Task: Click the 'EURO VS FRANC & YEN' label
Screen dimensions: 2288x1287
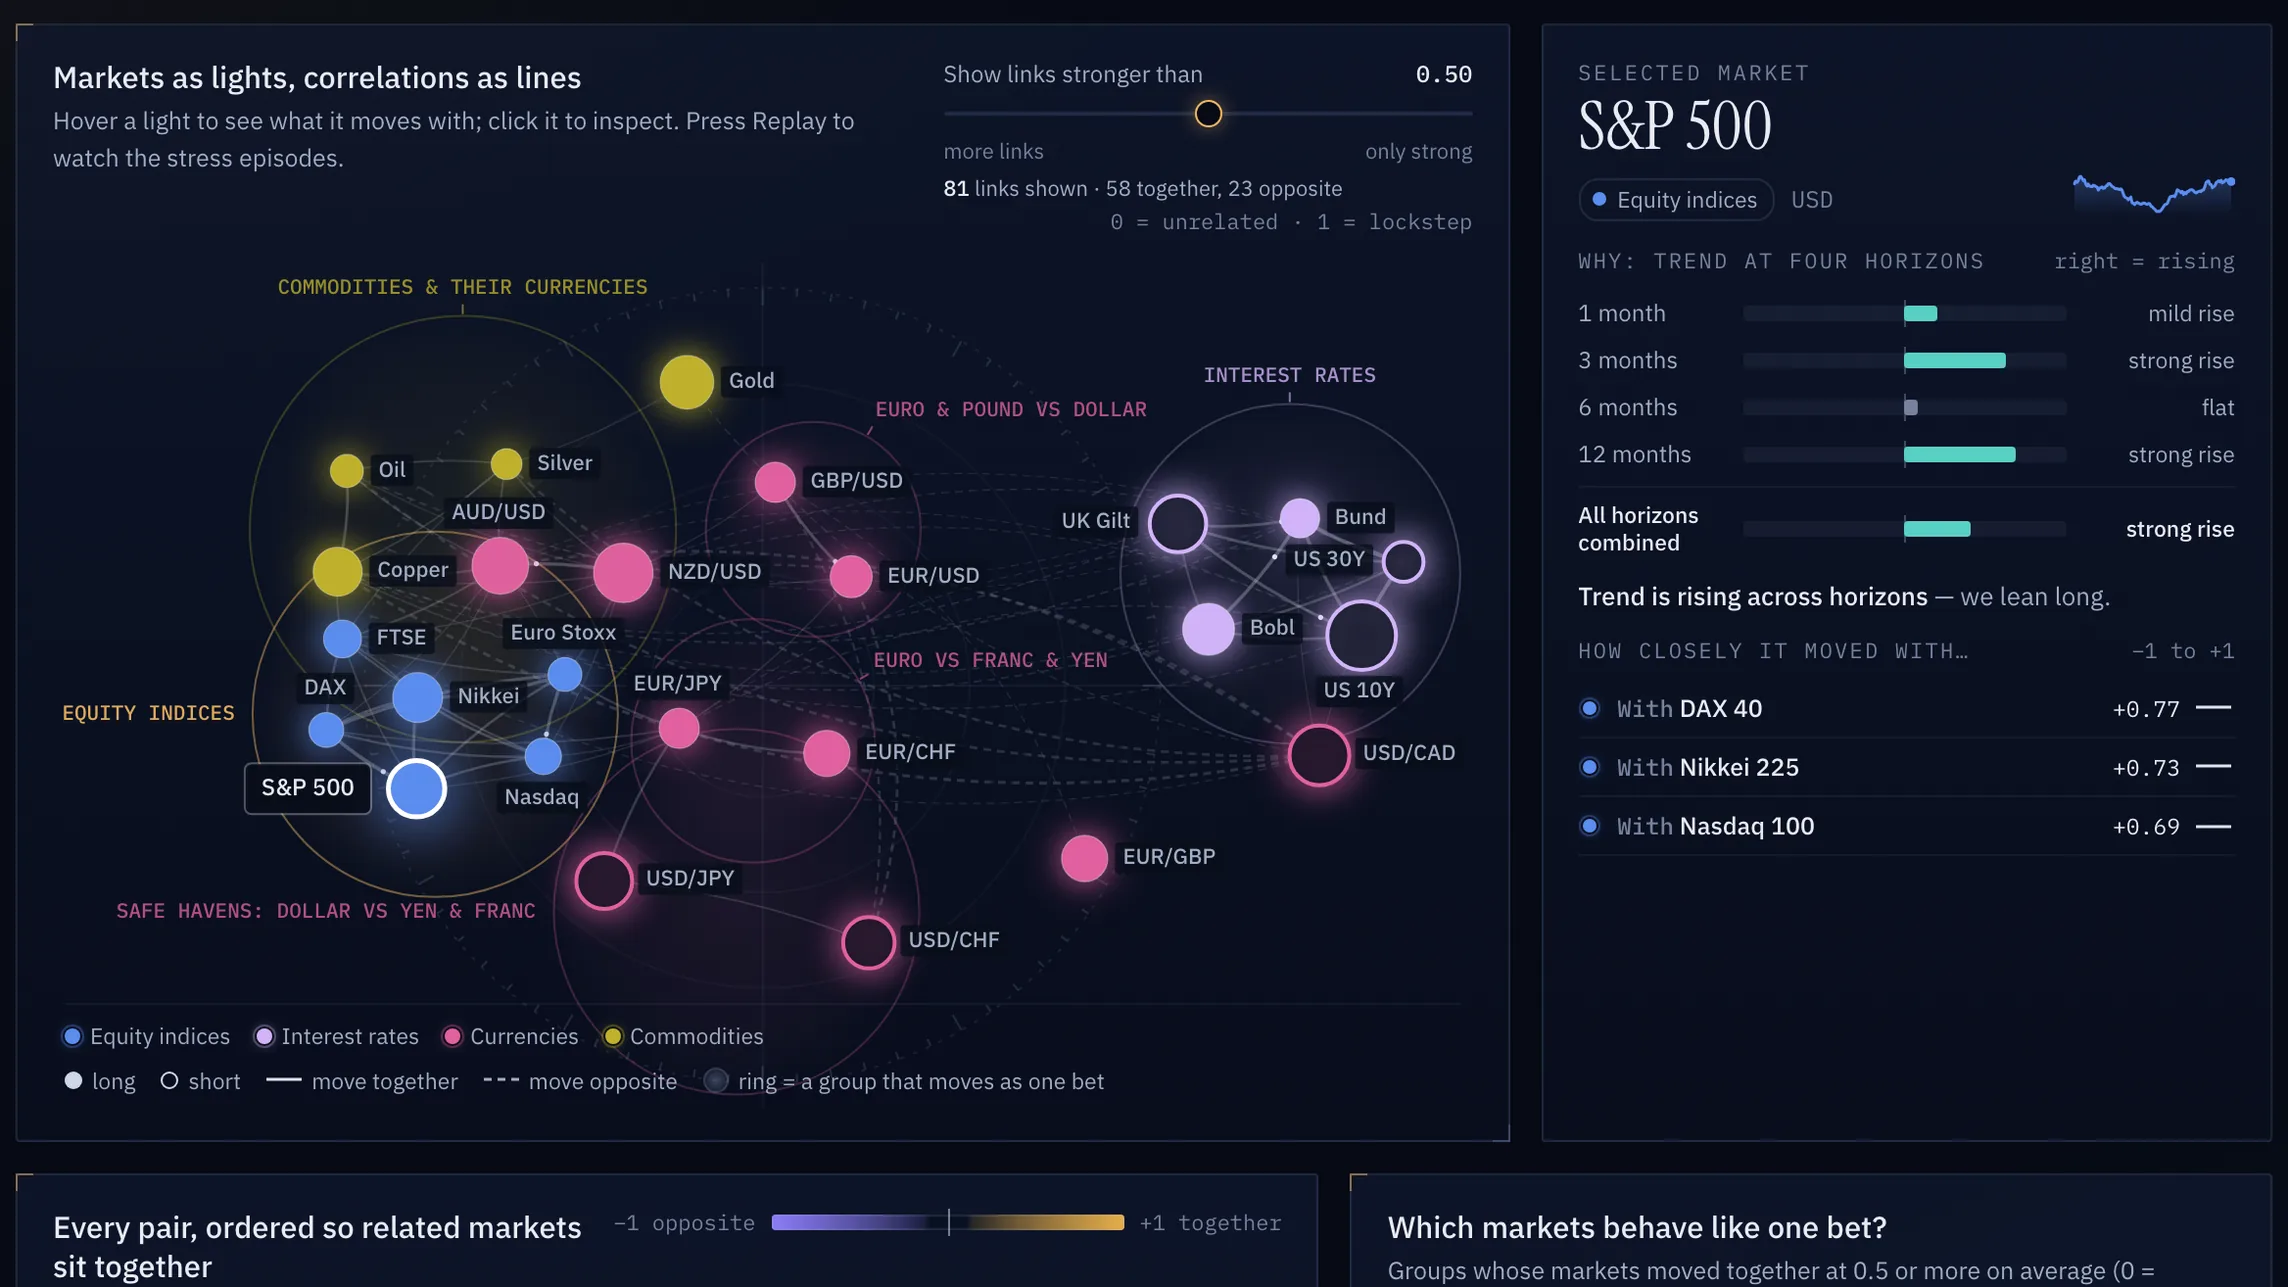Action: pos(990,660)
